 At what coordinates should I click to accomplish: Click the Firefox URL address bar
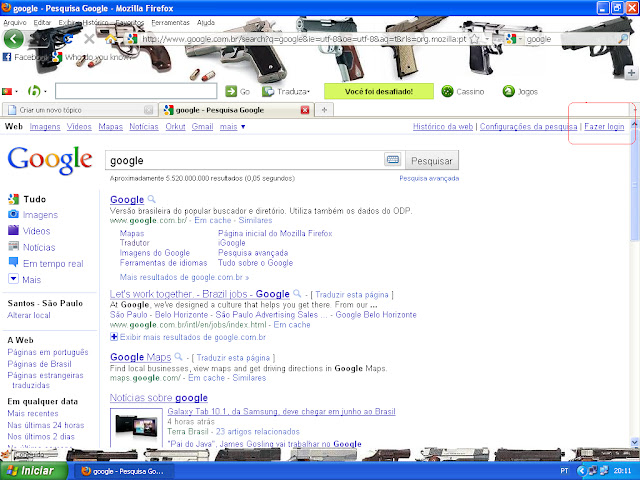(x=303, y=39)
